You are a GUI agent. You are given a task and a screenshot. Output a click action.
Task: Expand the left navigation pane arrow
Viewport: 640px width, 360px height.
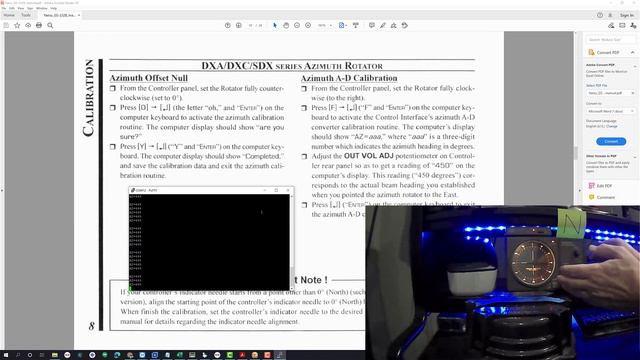2,190
